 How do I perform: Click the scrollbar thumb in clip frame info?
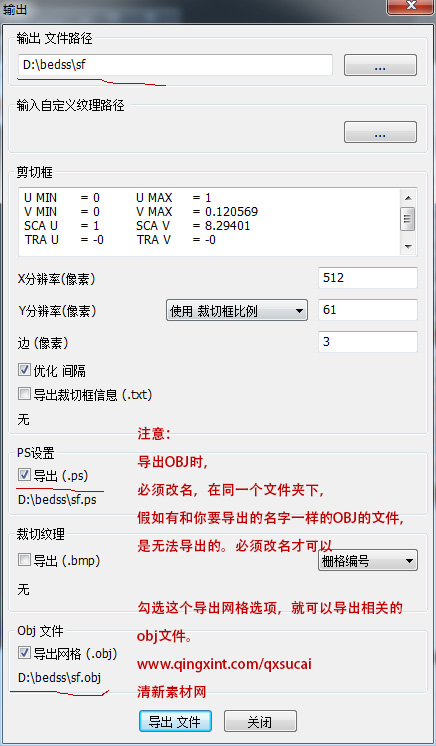tap(408, 219)
